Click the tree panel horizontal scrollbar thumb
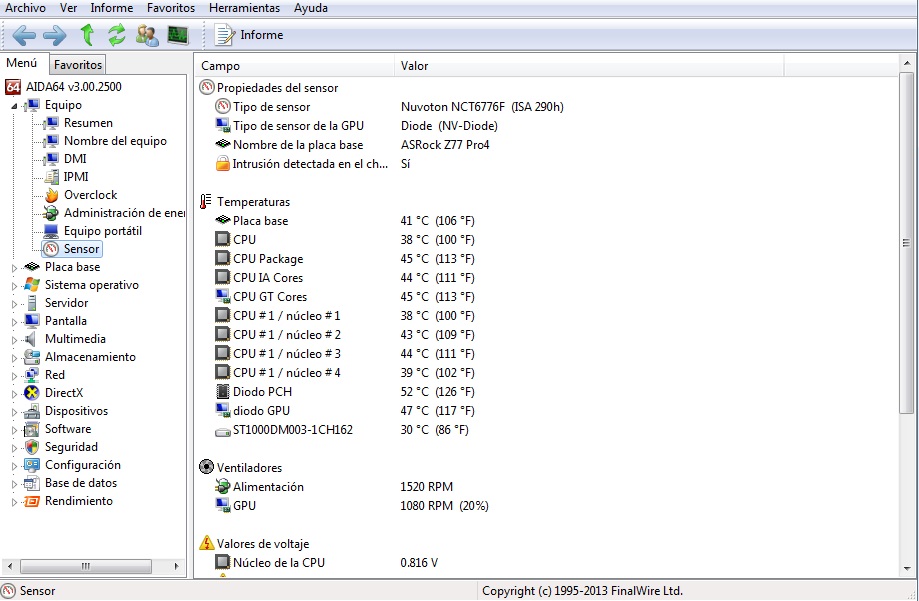The height and width of the screenshot is (601, 919). coord(86,566)
